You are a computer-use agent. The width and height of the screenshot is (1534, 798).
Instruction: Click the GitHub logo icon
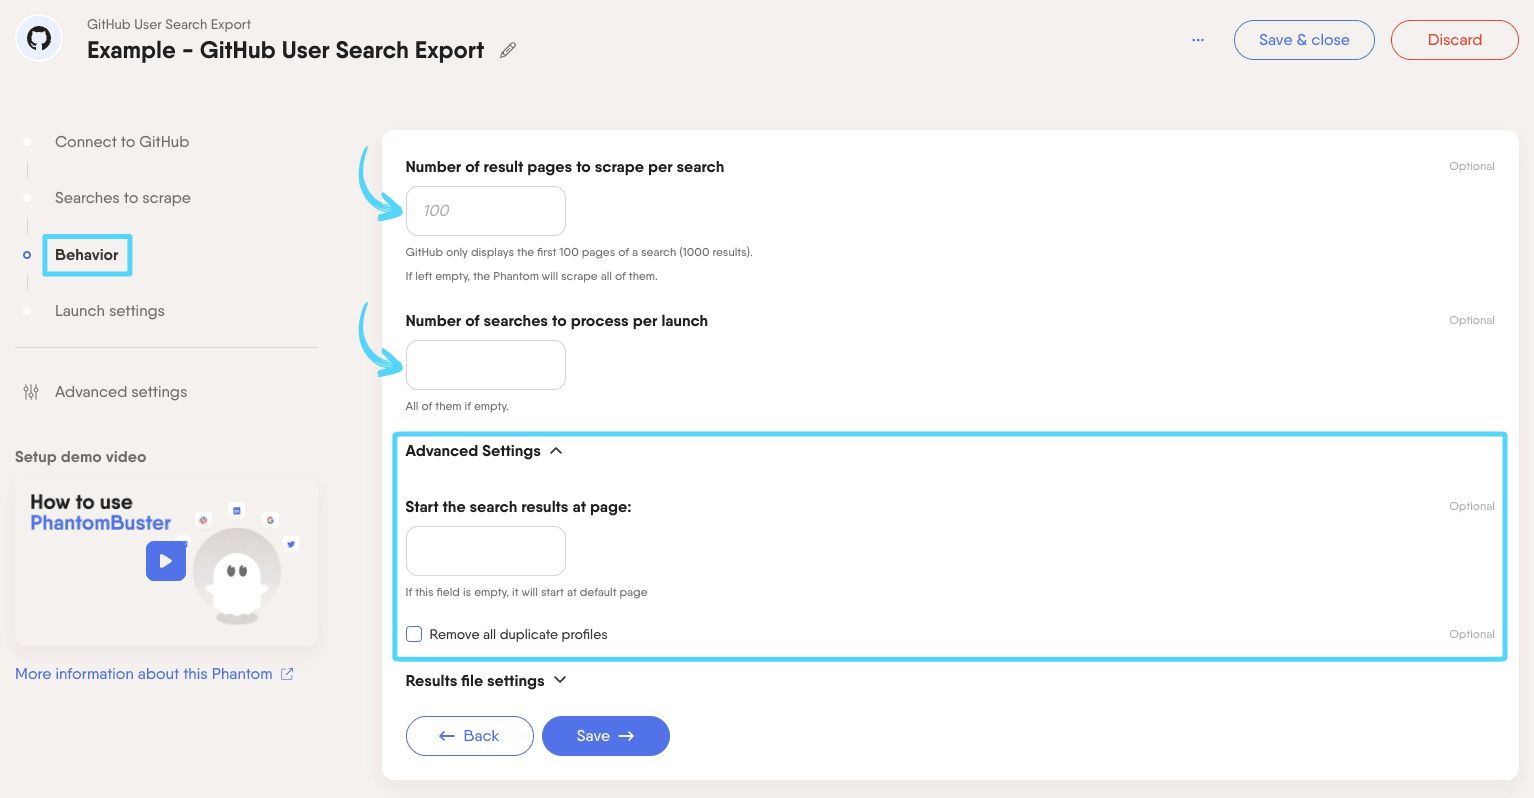(39, 39)
